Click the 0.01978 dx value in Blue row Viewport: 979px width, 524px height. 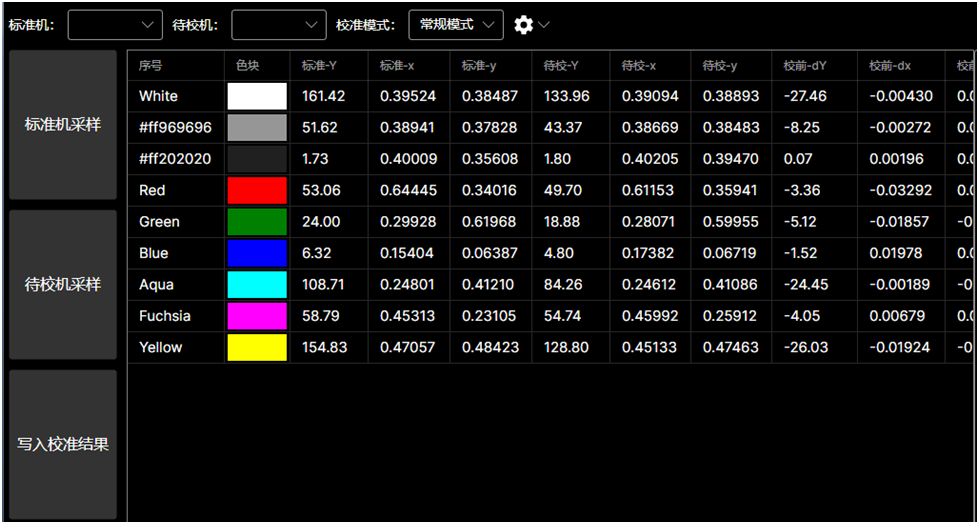pyautogui.click(x=896, y=254)
